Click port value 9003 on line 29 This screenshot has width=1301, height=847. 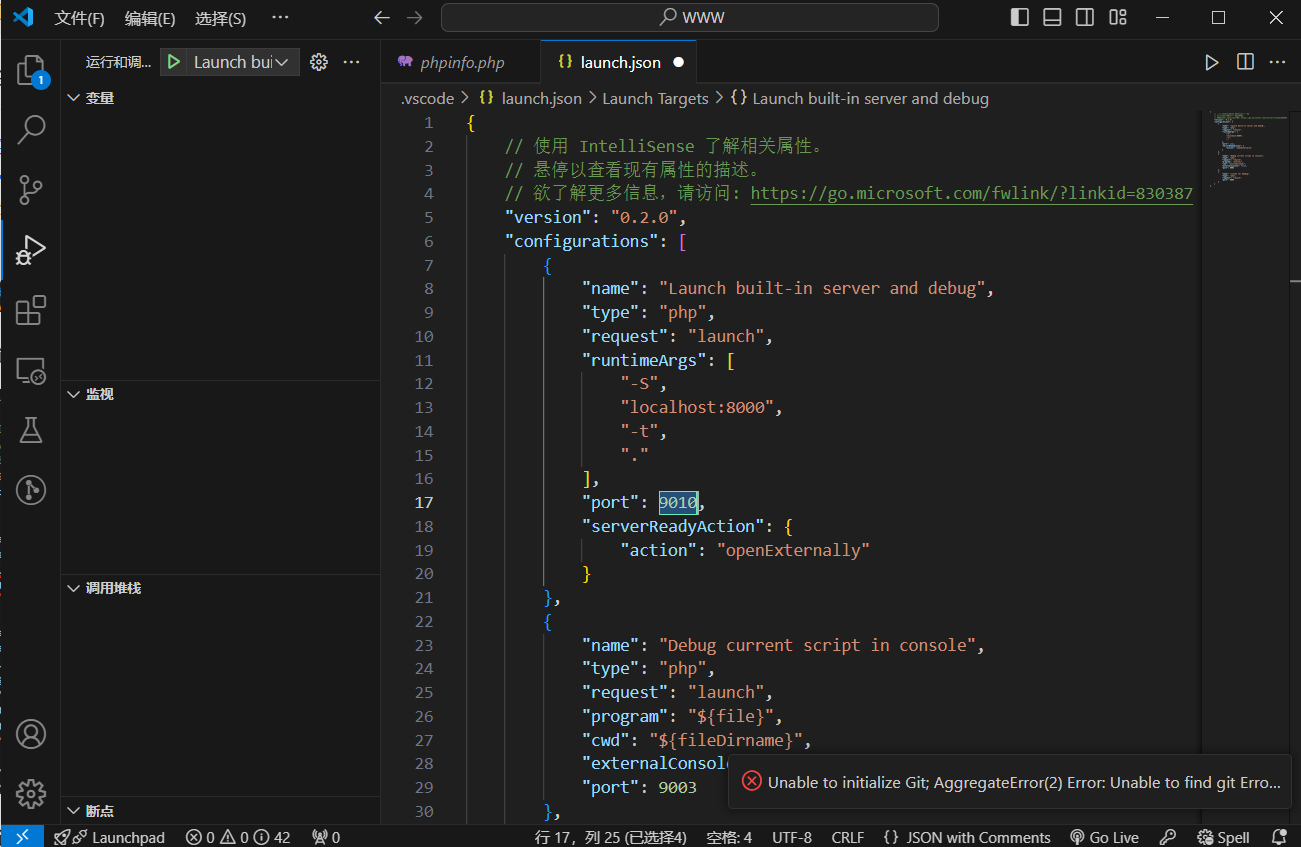click(x=677, y=788)
